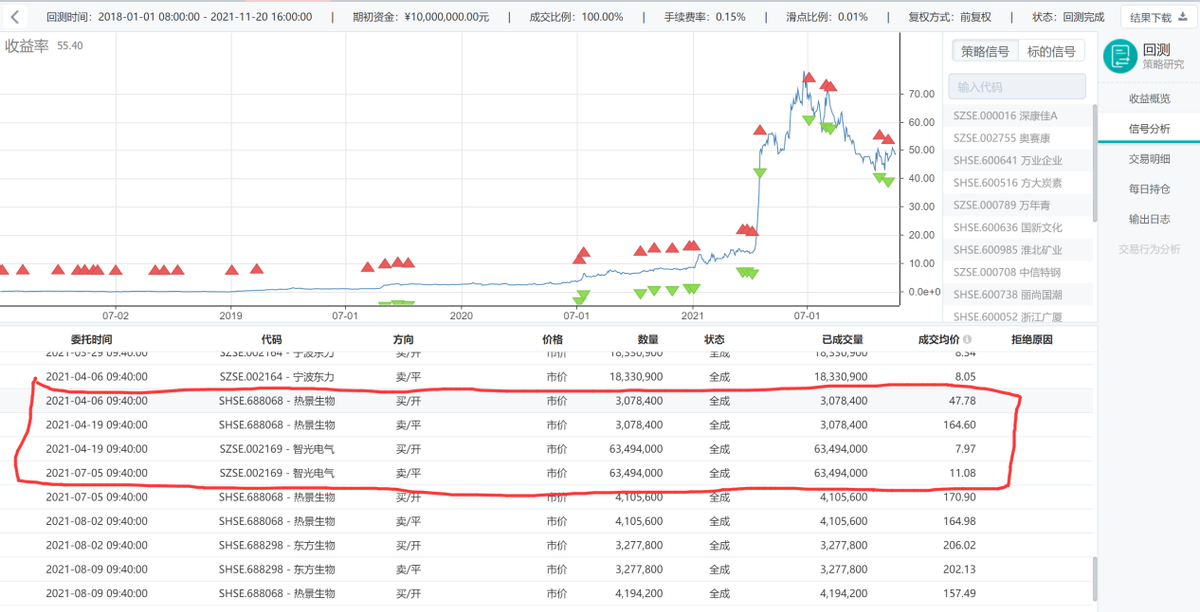The width and height of the screenshot is (1200, 612).
Task: Click the 输入代码 search input field
Action: tap(1016, 86)
